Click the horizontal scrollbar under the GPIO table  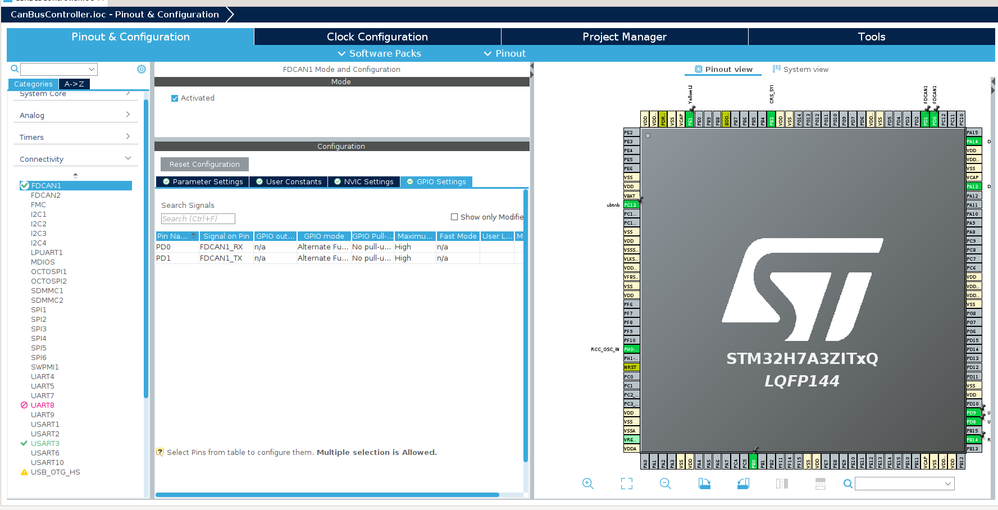click(327, 495)
